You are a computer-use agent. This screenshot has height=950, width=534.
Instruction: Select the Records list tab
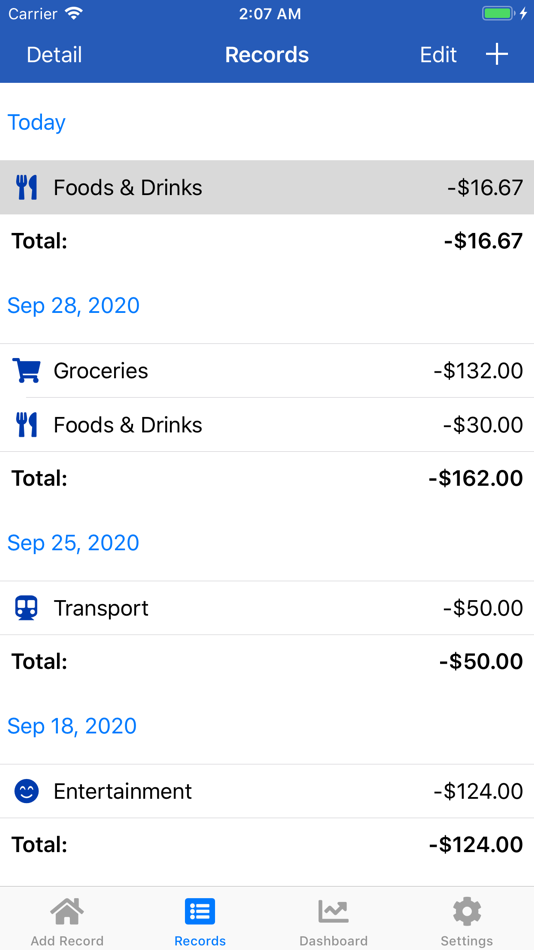point(200,921)
